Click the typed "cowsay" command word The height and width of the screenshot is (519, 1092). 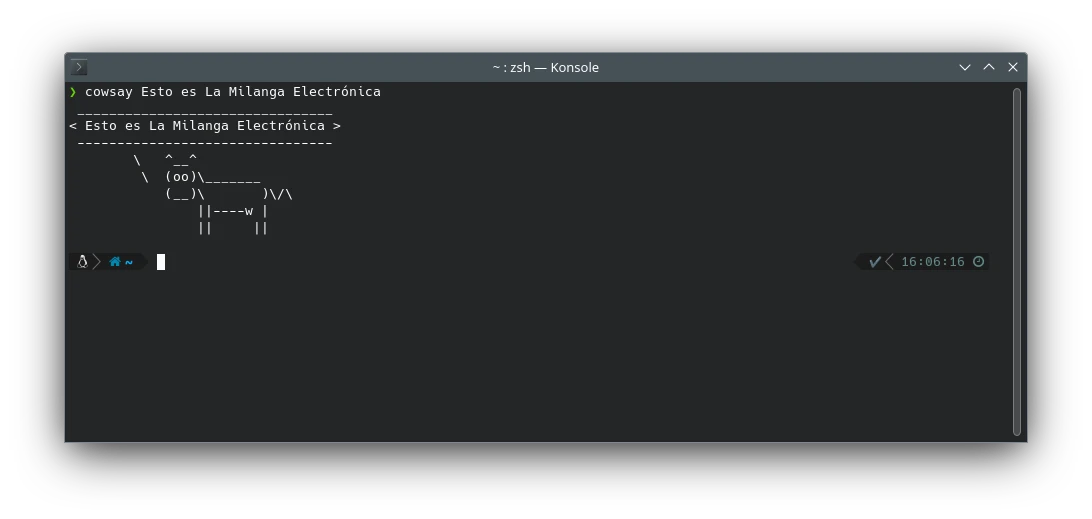pos(109,92)
